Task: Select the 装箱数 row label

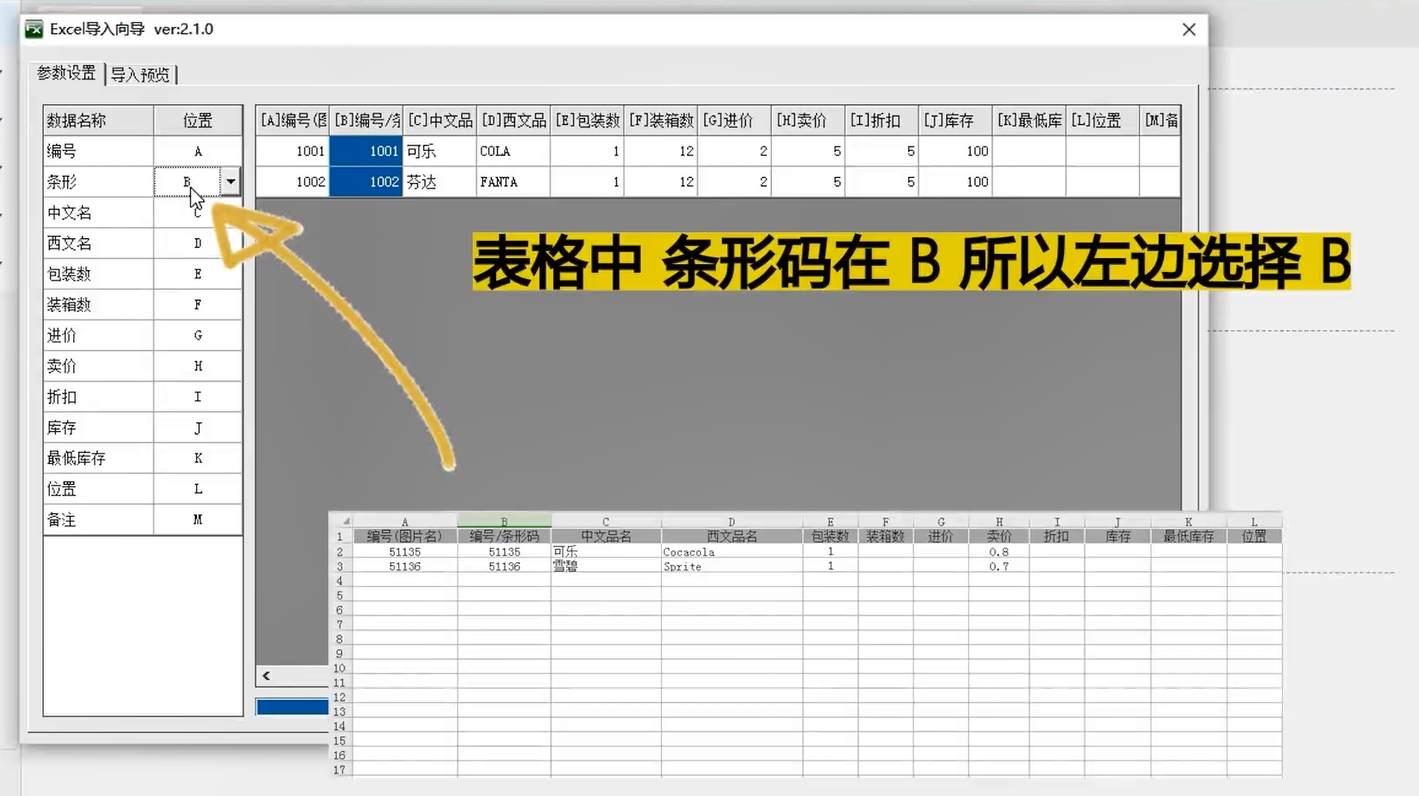Action: click(x=99, y=305)
